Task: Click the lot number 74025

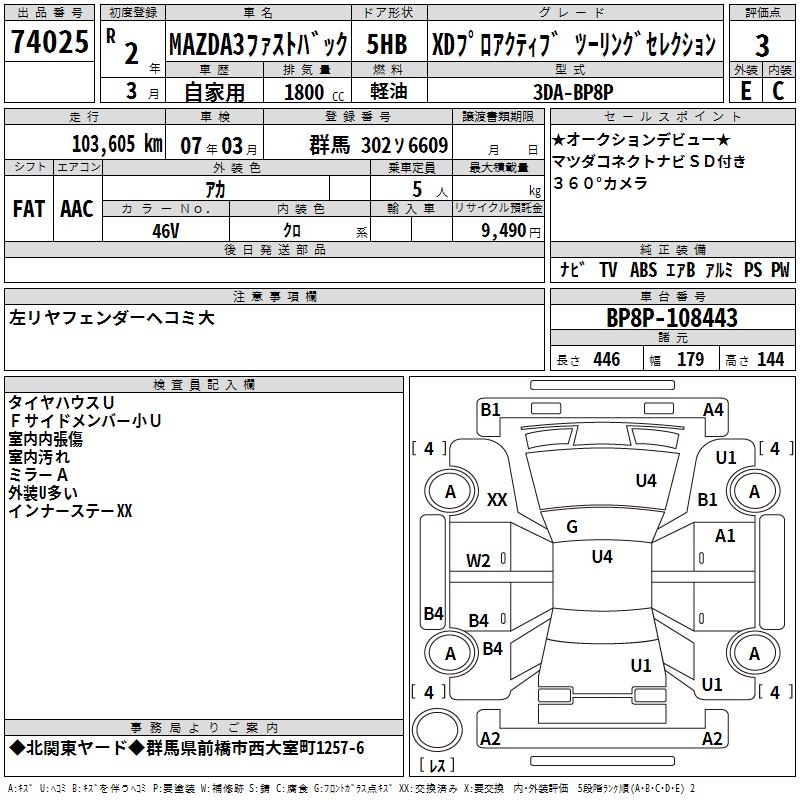Action: 50,42
